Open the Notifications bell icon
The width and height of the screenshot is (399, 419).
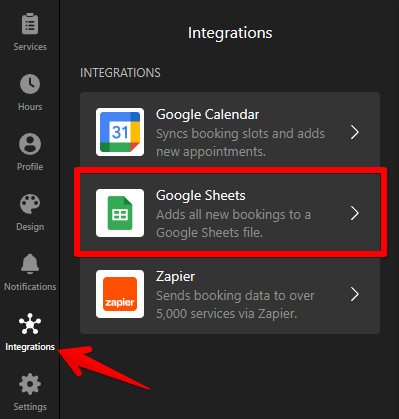click(x=30, y=264)
